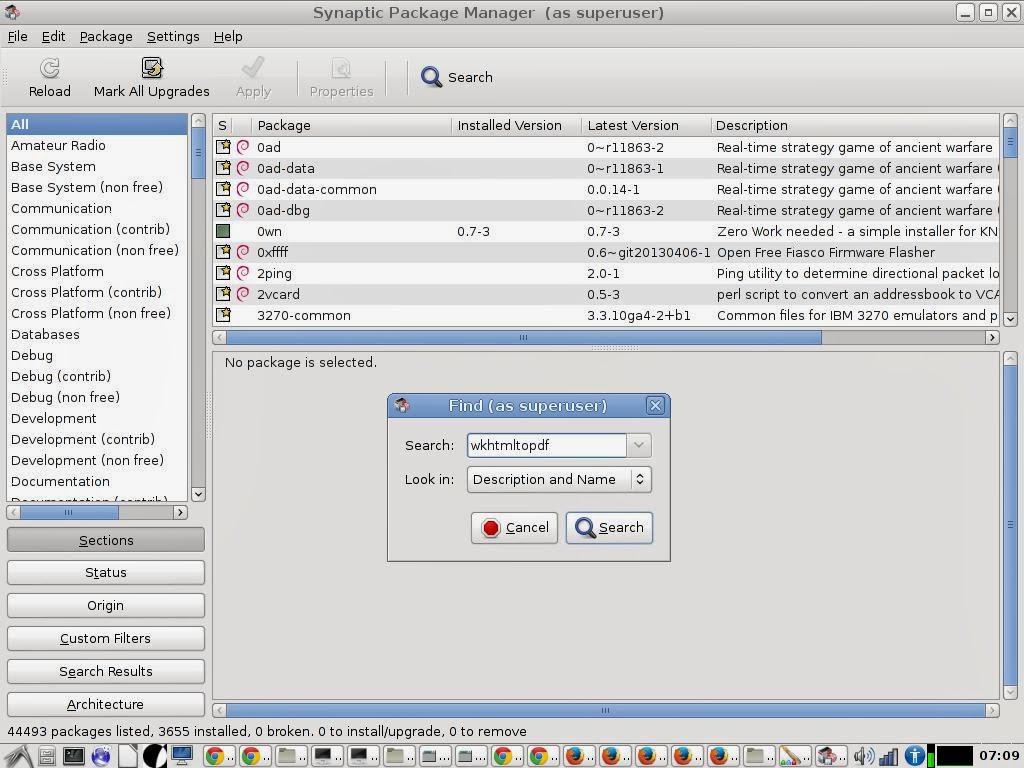1024x768 pixels.
Task: Select Databases section in list
Action: coord(97,334)
